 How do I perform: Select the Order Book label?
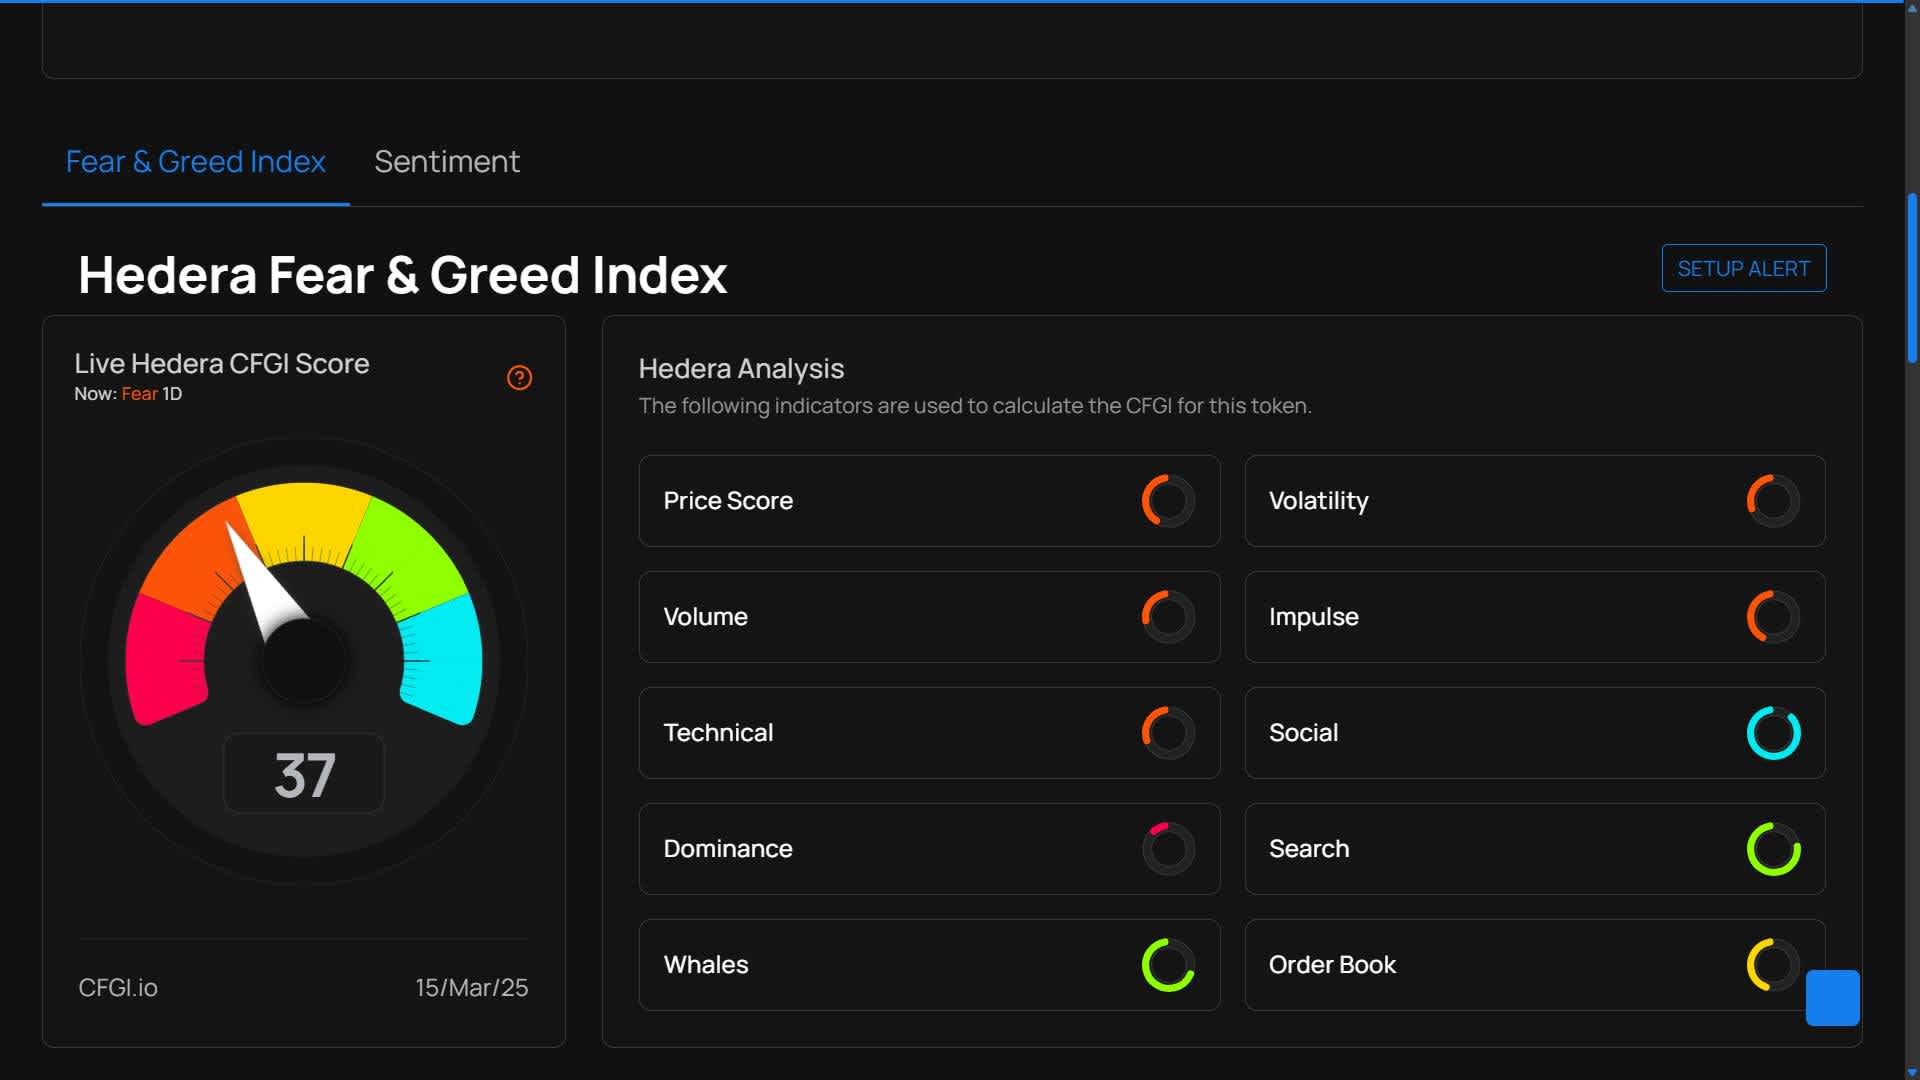click(x=1332, y=965)
